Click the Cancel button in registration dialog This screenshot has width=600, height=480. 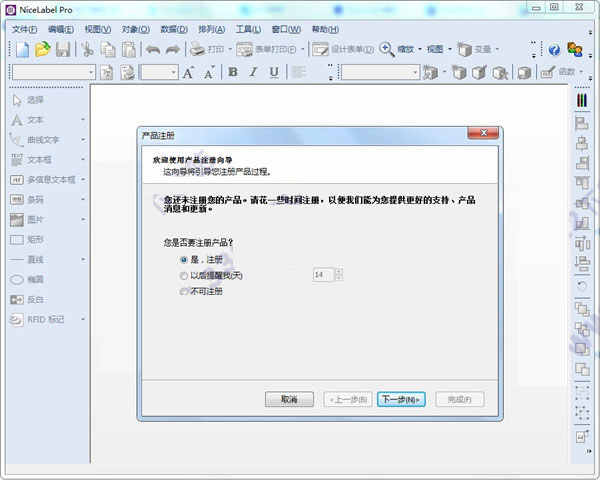[x=289, y=400]
